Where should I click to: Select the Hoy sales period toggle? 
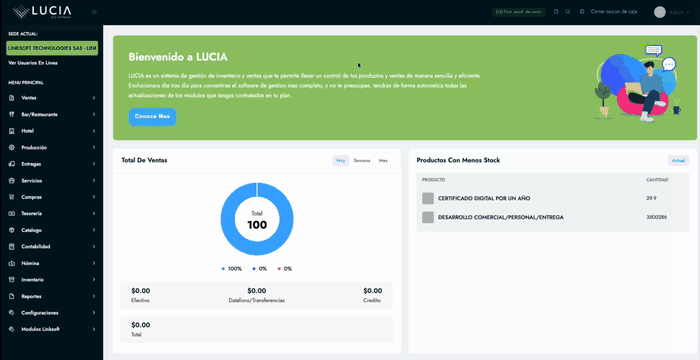click(x=341, y=161)
